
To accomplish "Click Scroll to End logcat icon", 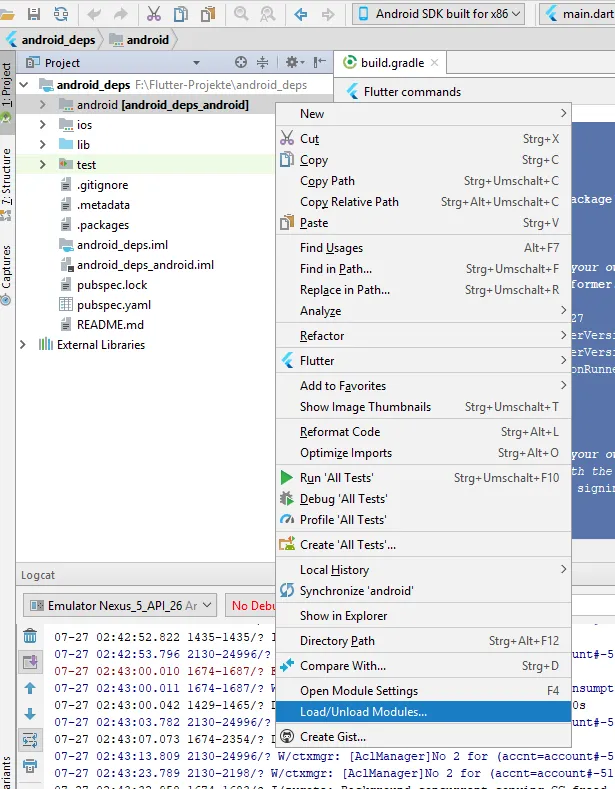I will [x=30, y=662].
